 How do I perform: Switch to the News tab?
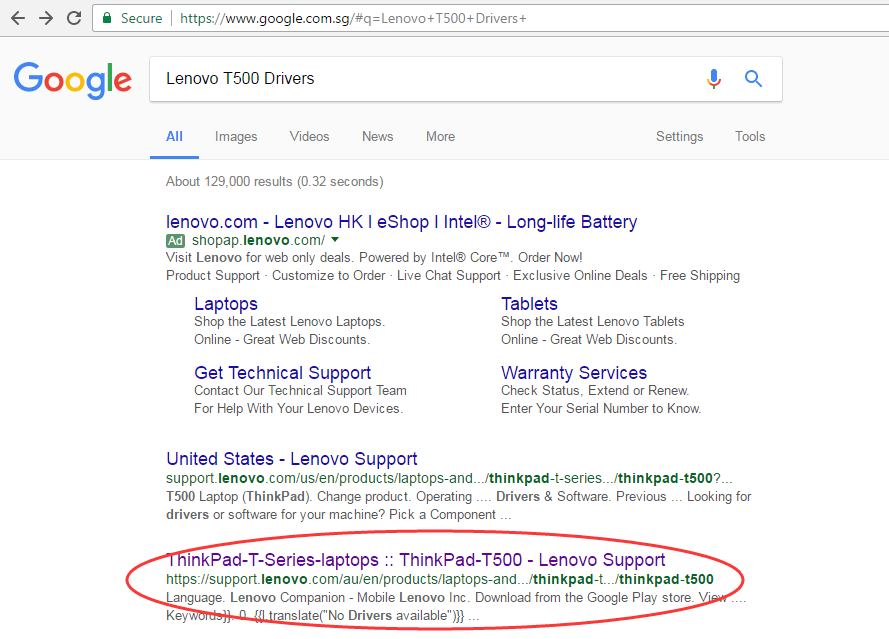(378, 137)
